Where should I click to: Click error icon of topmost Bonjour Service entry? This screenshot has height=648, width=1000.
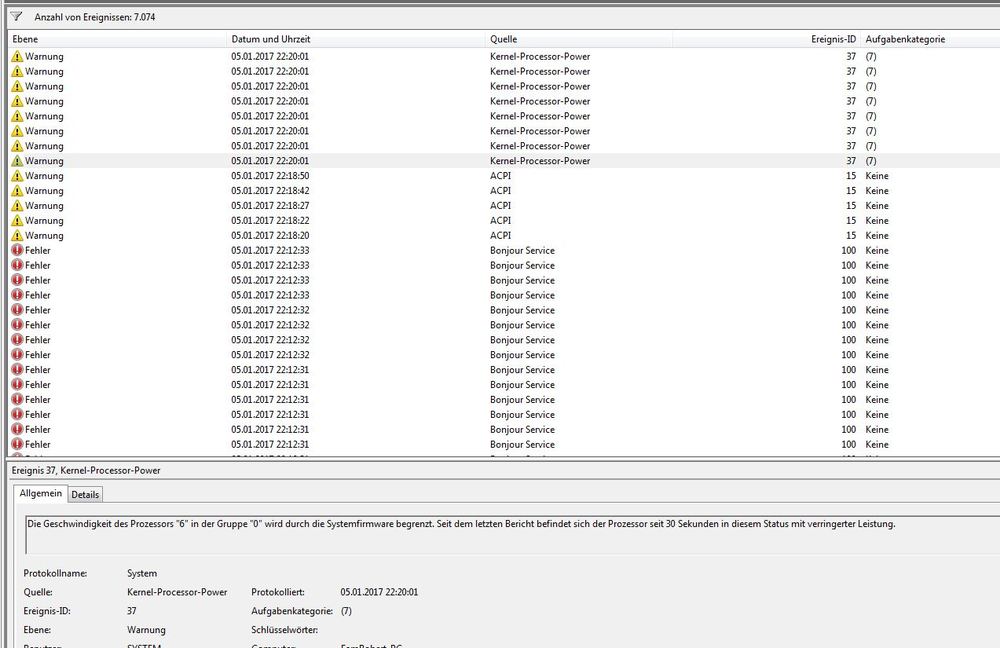point(16,251)
